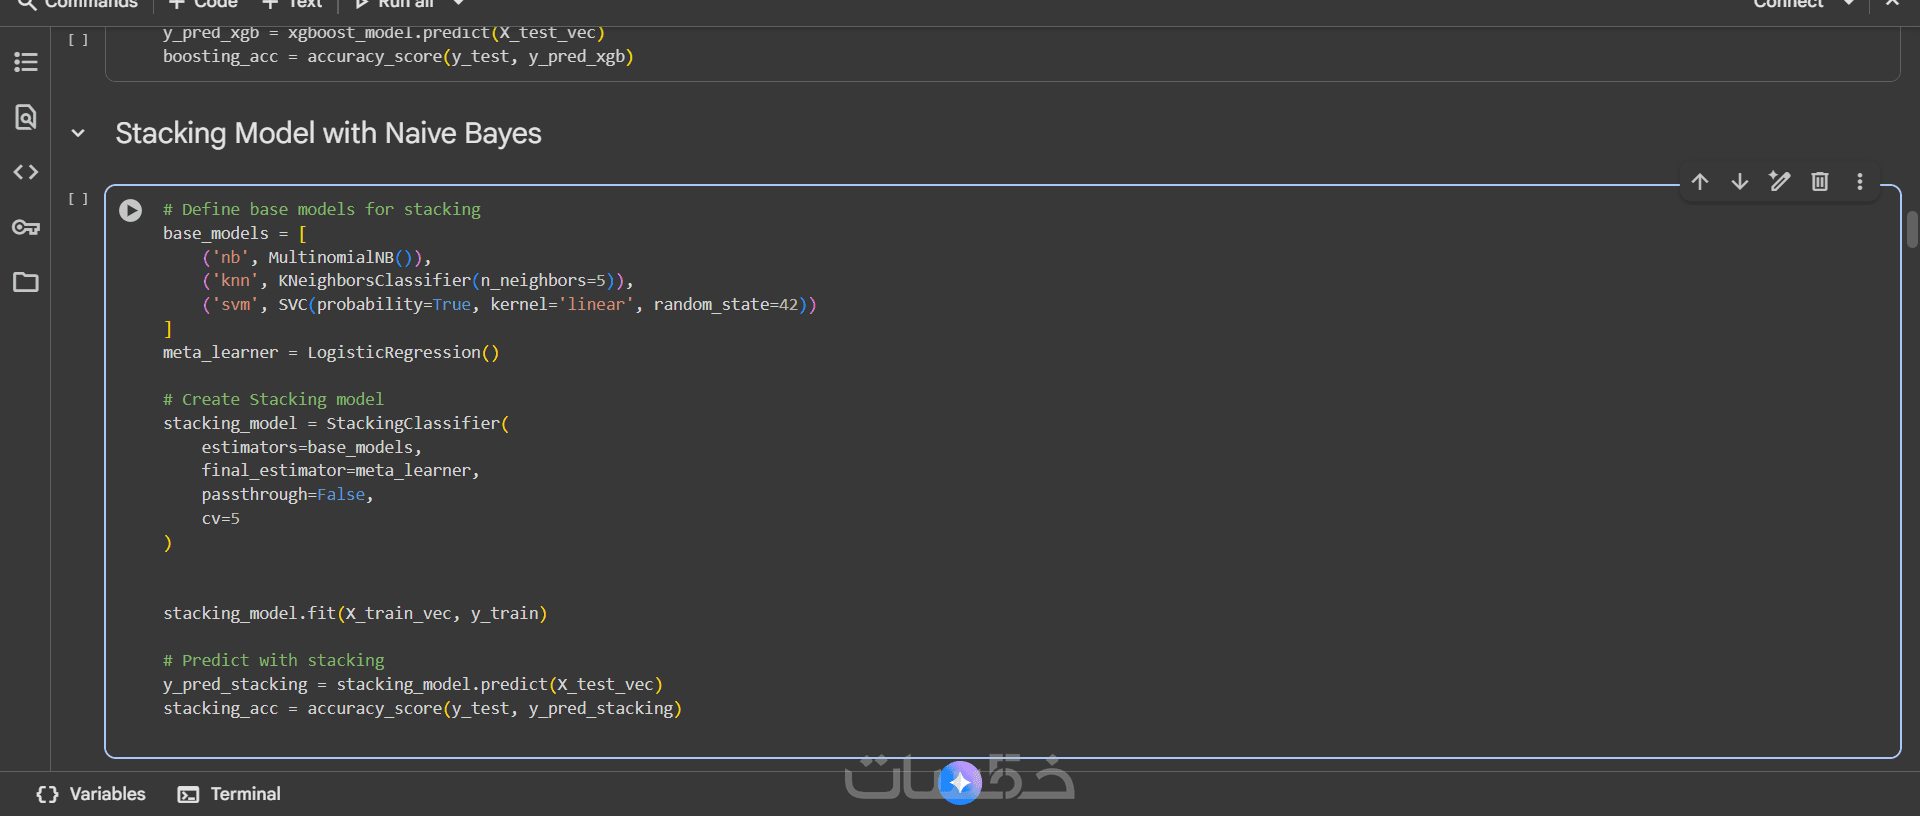Click the Connect runtime button
1920x816 pixels.
coord(1789,4)
